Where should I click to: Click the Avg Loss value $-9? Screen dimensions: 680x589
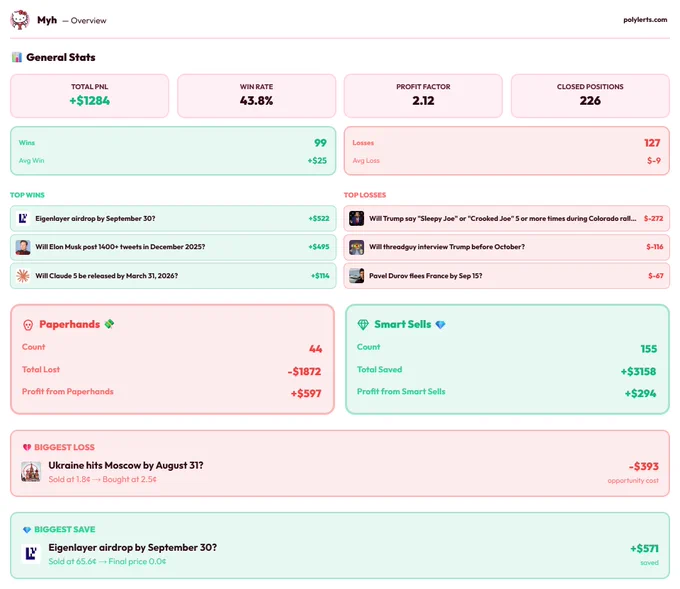[x=654, y=160]
